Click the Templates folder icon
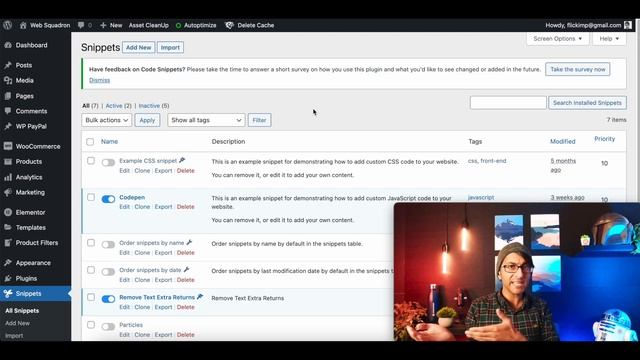The height and width of the screenshot is (360, 640). tap(8, 227)
